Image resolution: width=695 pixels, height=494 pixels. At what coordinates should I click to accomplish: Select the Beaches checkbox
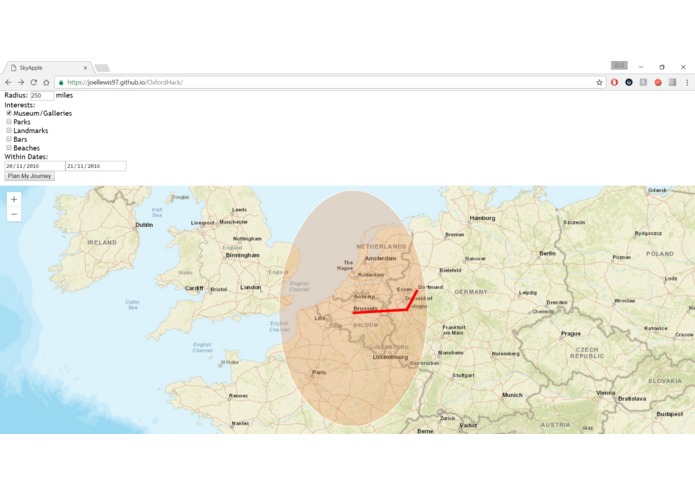(9, 148)
